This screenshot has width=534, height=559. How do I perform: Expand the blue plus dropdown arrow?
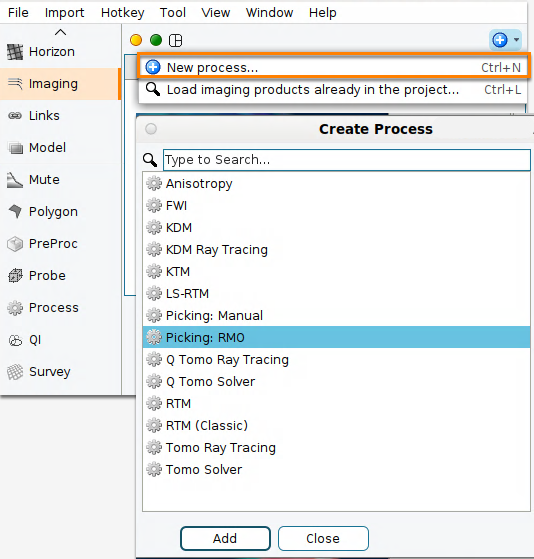coord(516,40)
